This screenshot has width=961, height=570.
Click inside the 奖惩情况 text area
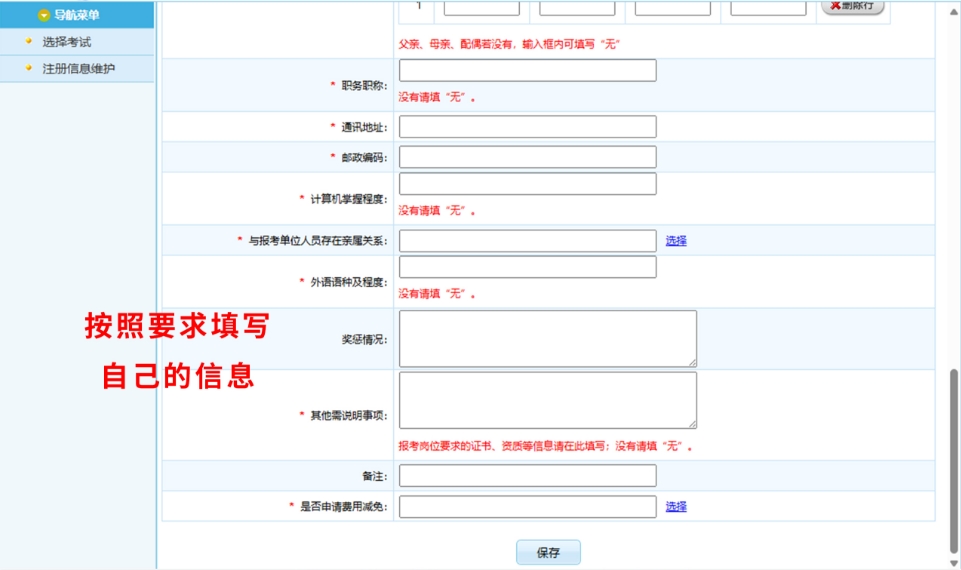pyautogui.click(x=547, y=338)
